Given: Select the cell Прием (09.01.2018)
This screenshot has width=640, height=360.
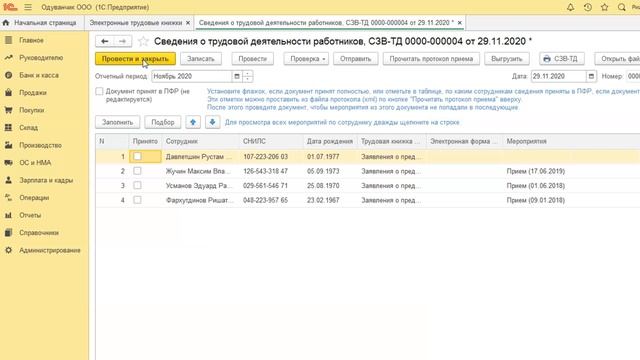Looking at the screenshot, I should click(536, 200).
